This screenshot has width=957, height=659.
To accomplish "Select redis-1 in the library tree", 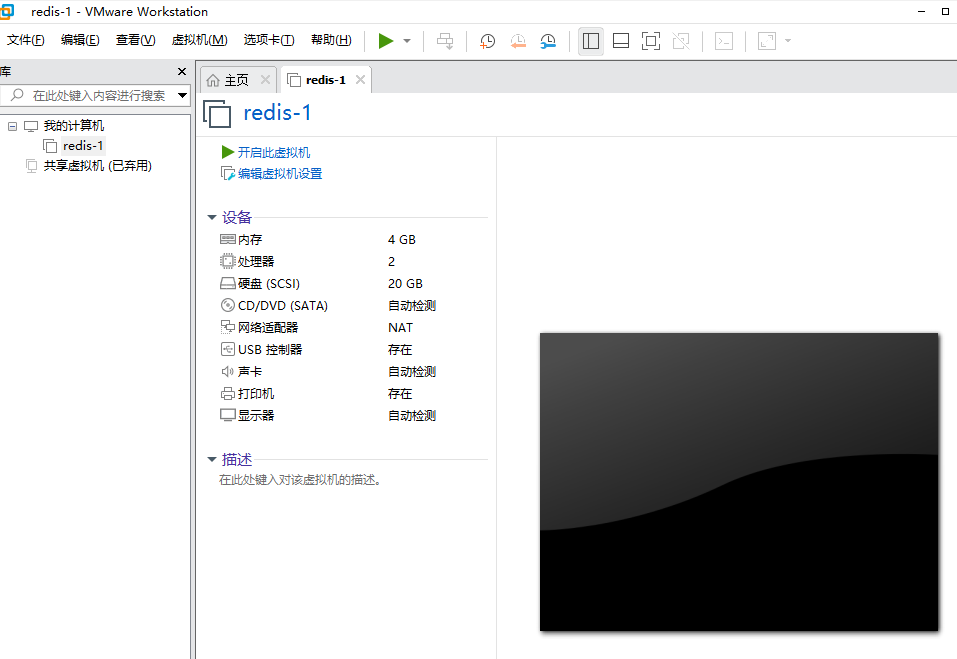I will (x=83, y=146).
